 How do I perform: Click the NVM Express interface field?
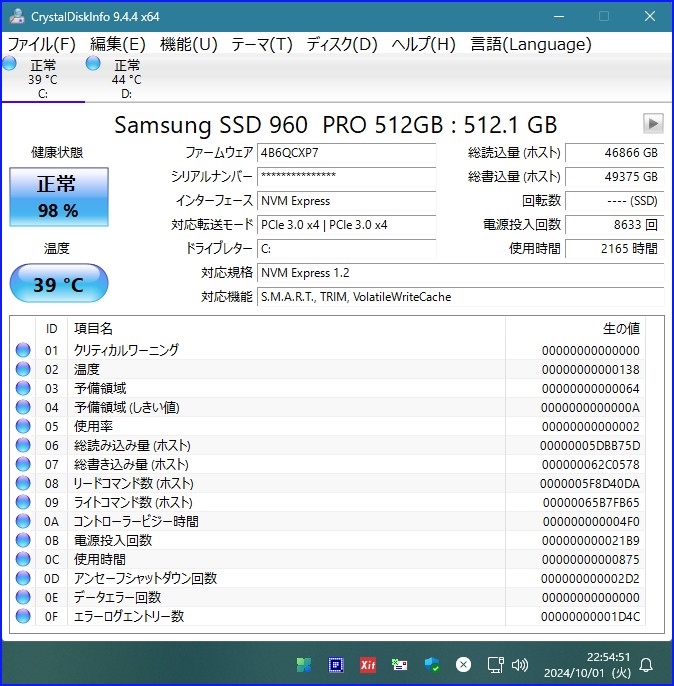tap(346, 201)
